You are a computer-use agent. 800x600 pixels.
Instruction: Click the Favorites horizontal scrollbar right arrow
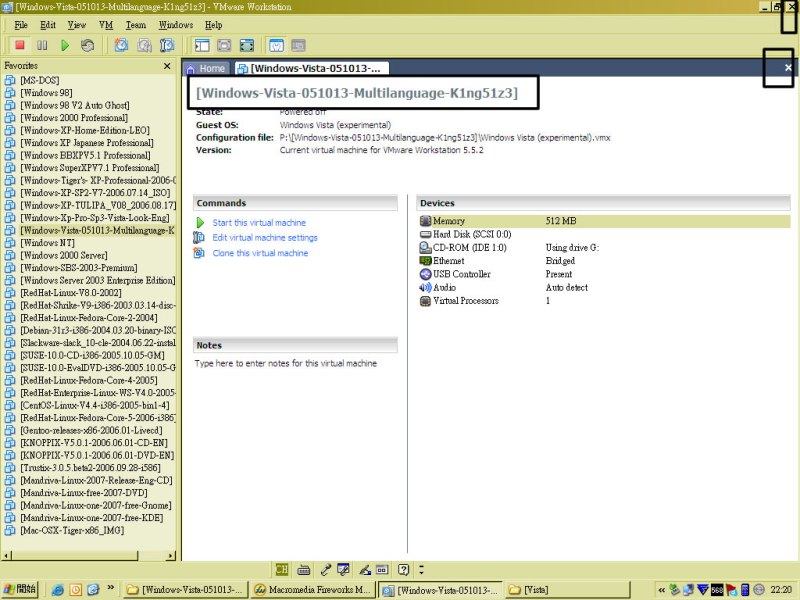pyautogui.click(x=171, y=555)
